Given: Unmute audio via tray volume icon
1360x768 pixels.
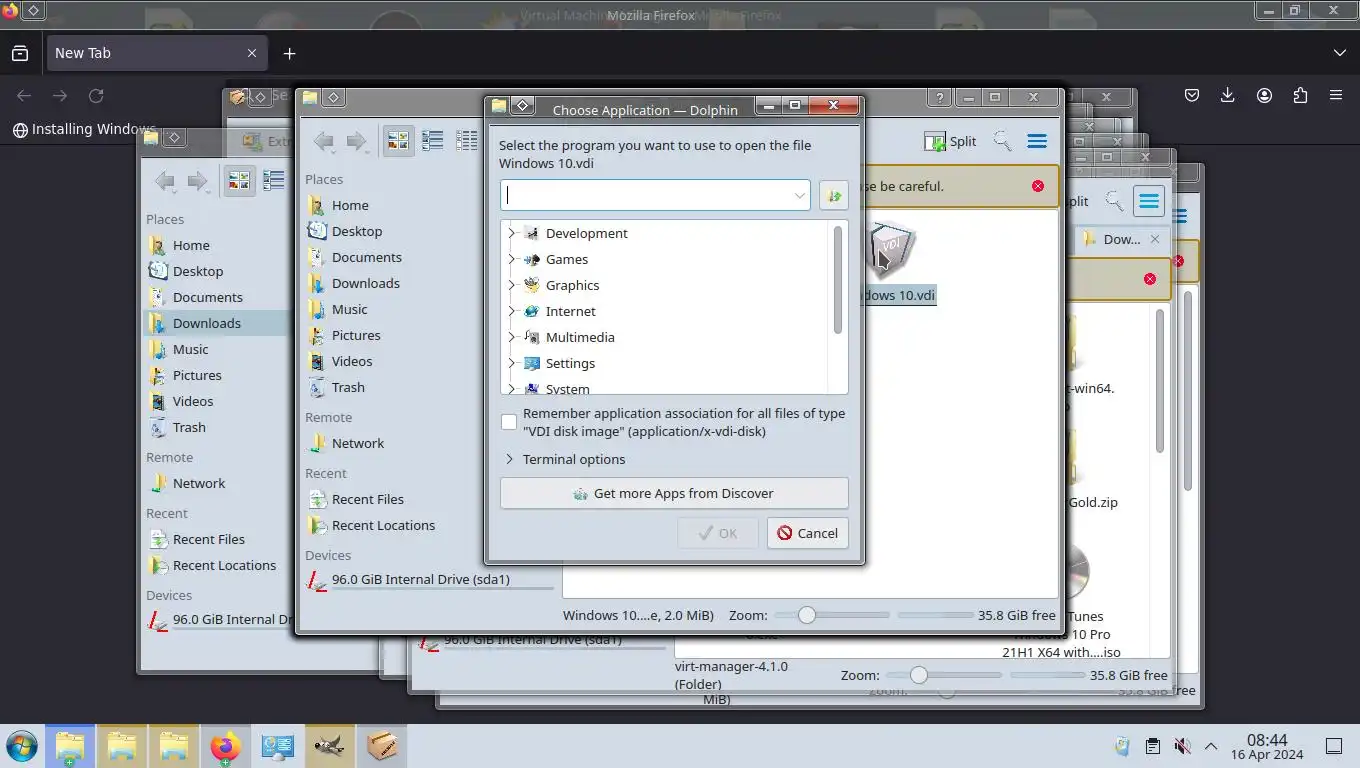Looking at the screenshot, I should click(x=1182, y=746).
